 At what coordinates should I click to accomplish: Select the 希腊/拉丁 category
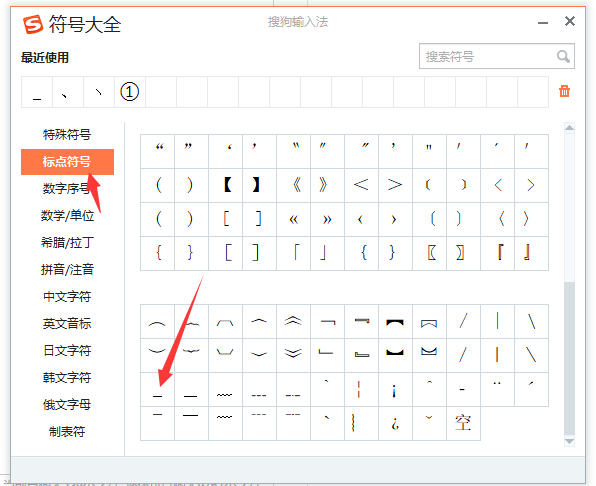[67, 242]
